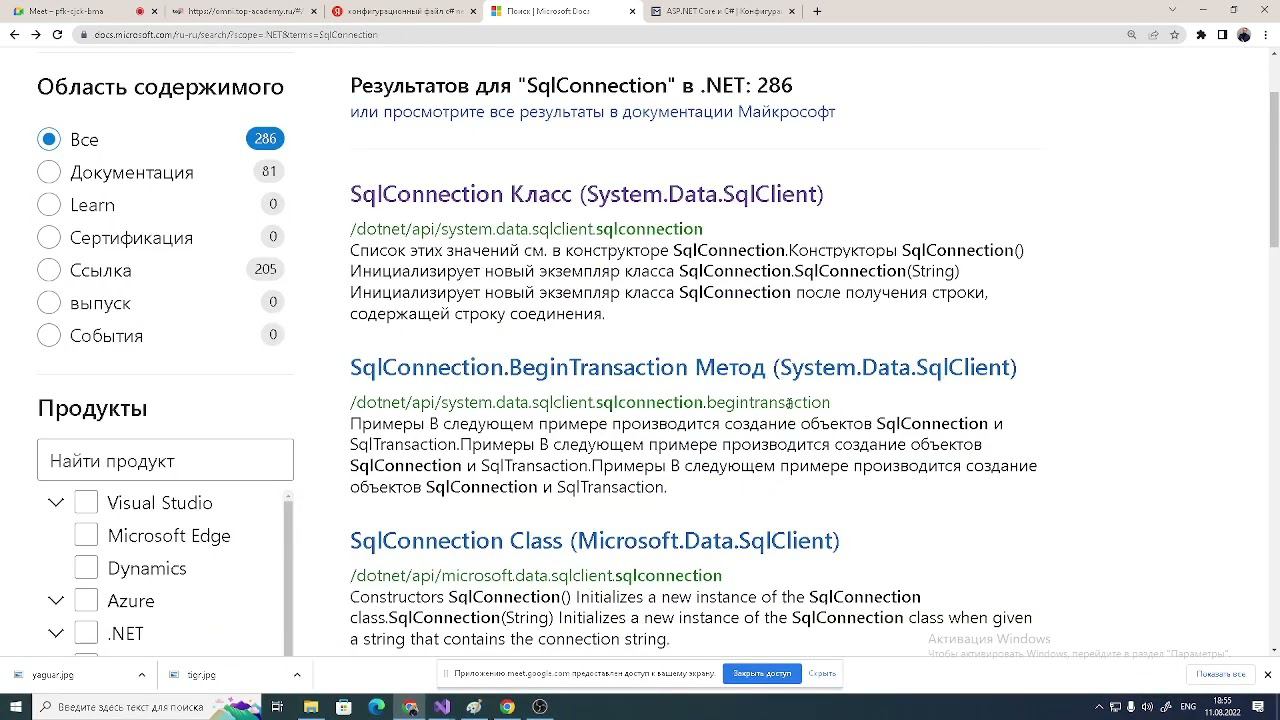This screenshot has height=720, width=1280.
Task: Open the tigr.jpg download options arrow
Action: point(297,675)
